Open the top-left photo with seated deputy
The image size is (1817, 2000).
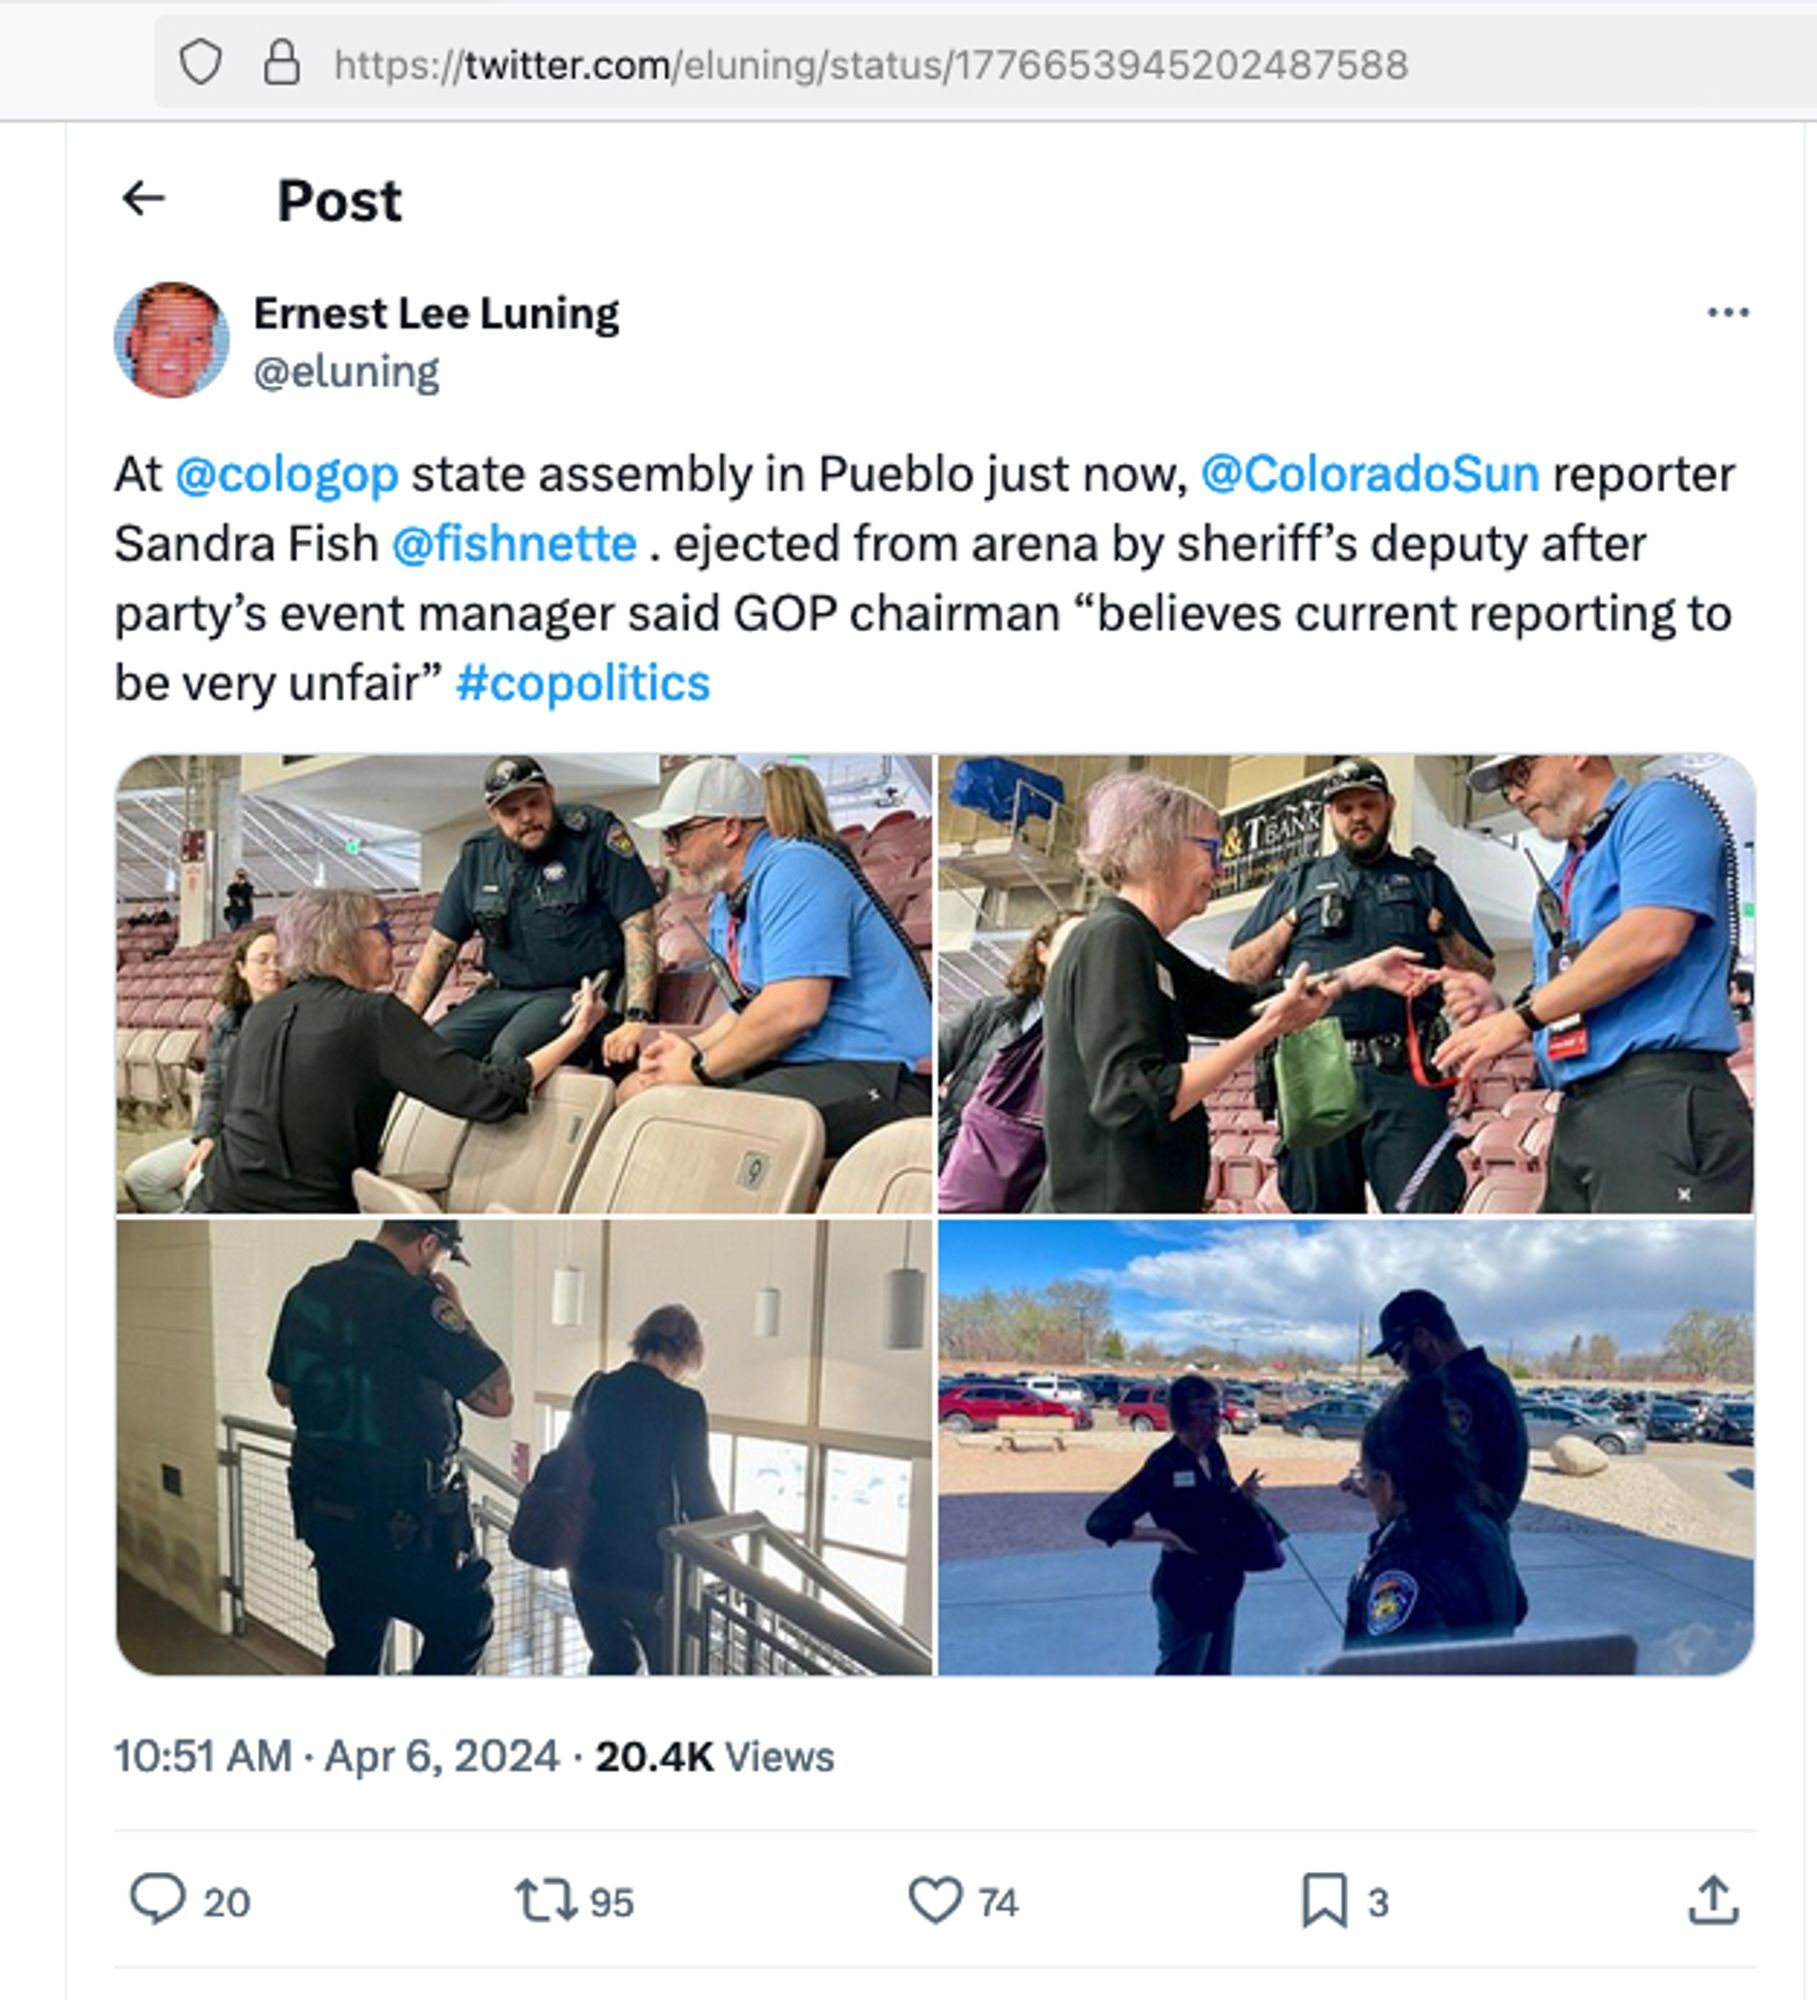point(524,984)
